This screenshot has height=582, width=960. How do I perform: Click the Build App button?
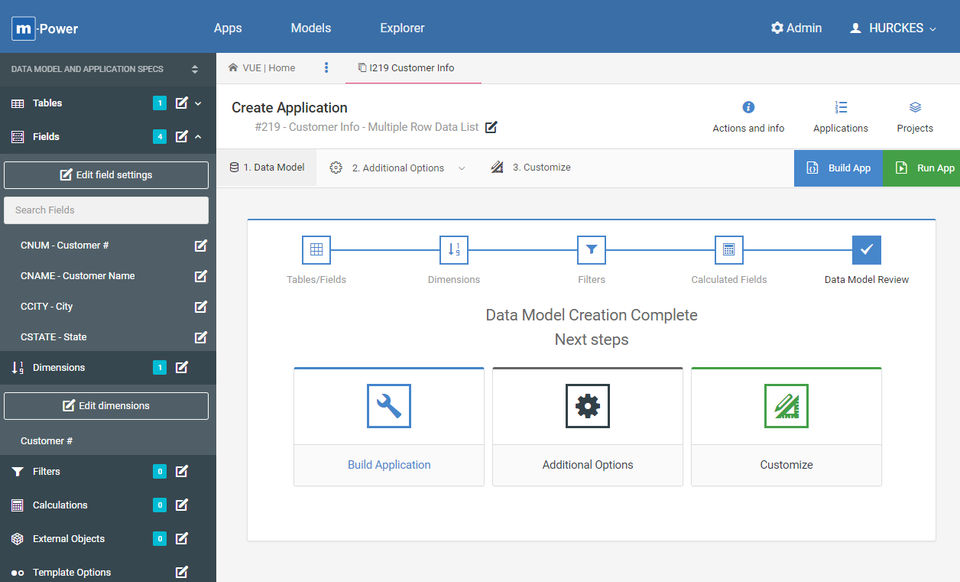tap(838, 168)
